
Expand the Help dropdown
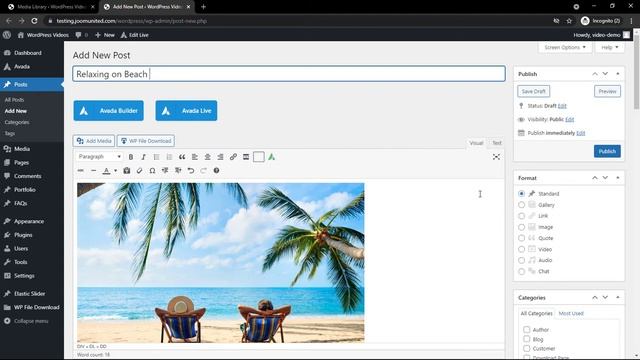tap(609, 47)
